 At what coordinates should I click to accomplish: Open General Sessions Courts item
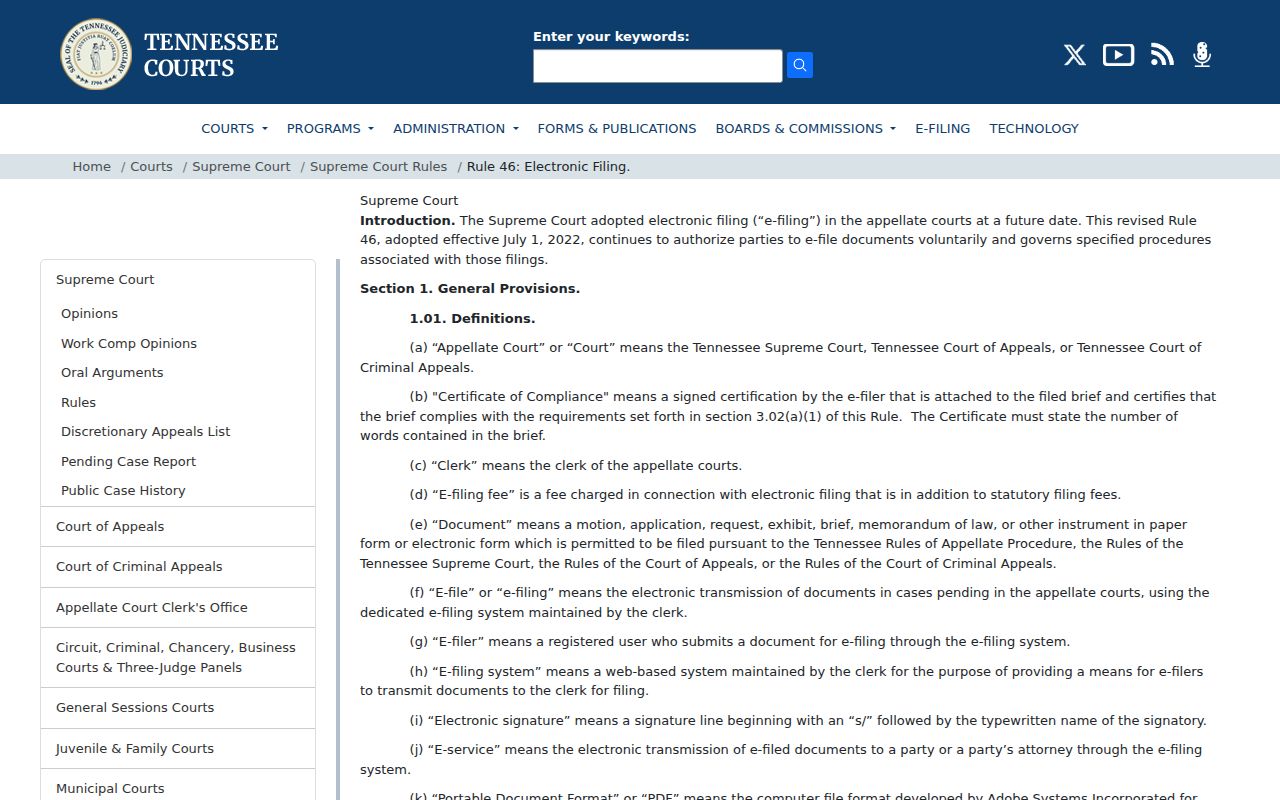tap(178, 708)
